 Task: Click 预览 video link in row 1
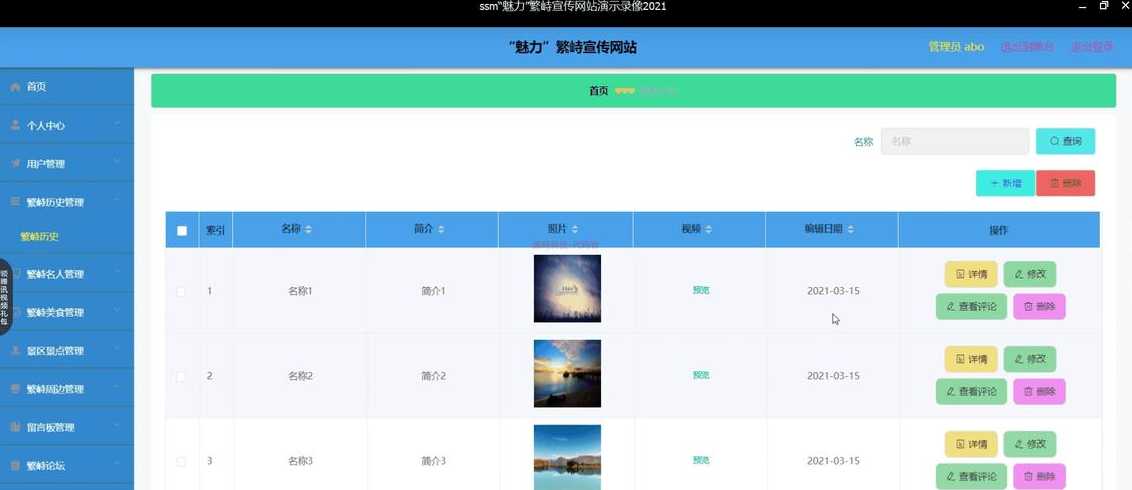pyautogui.click(x=700, y=290)
